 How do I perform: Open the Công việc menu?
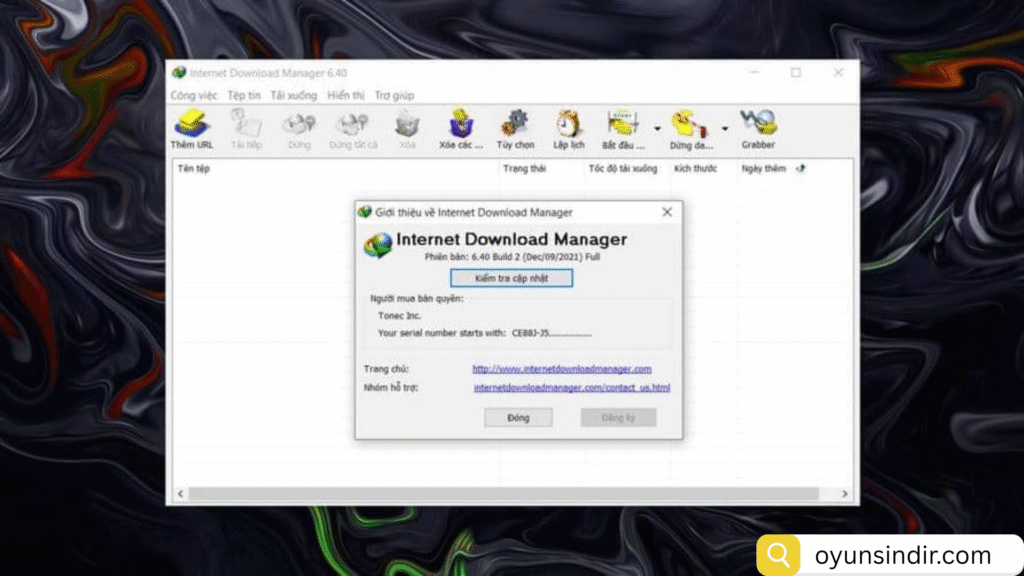193,96
